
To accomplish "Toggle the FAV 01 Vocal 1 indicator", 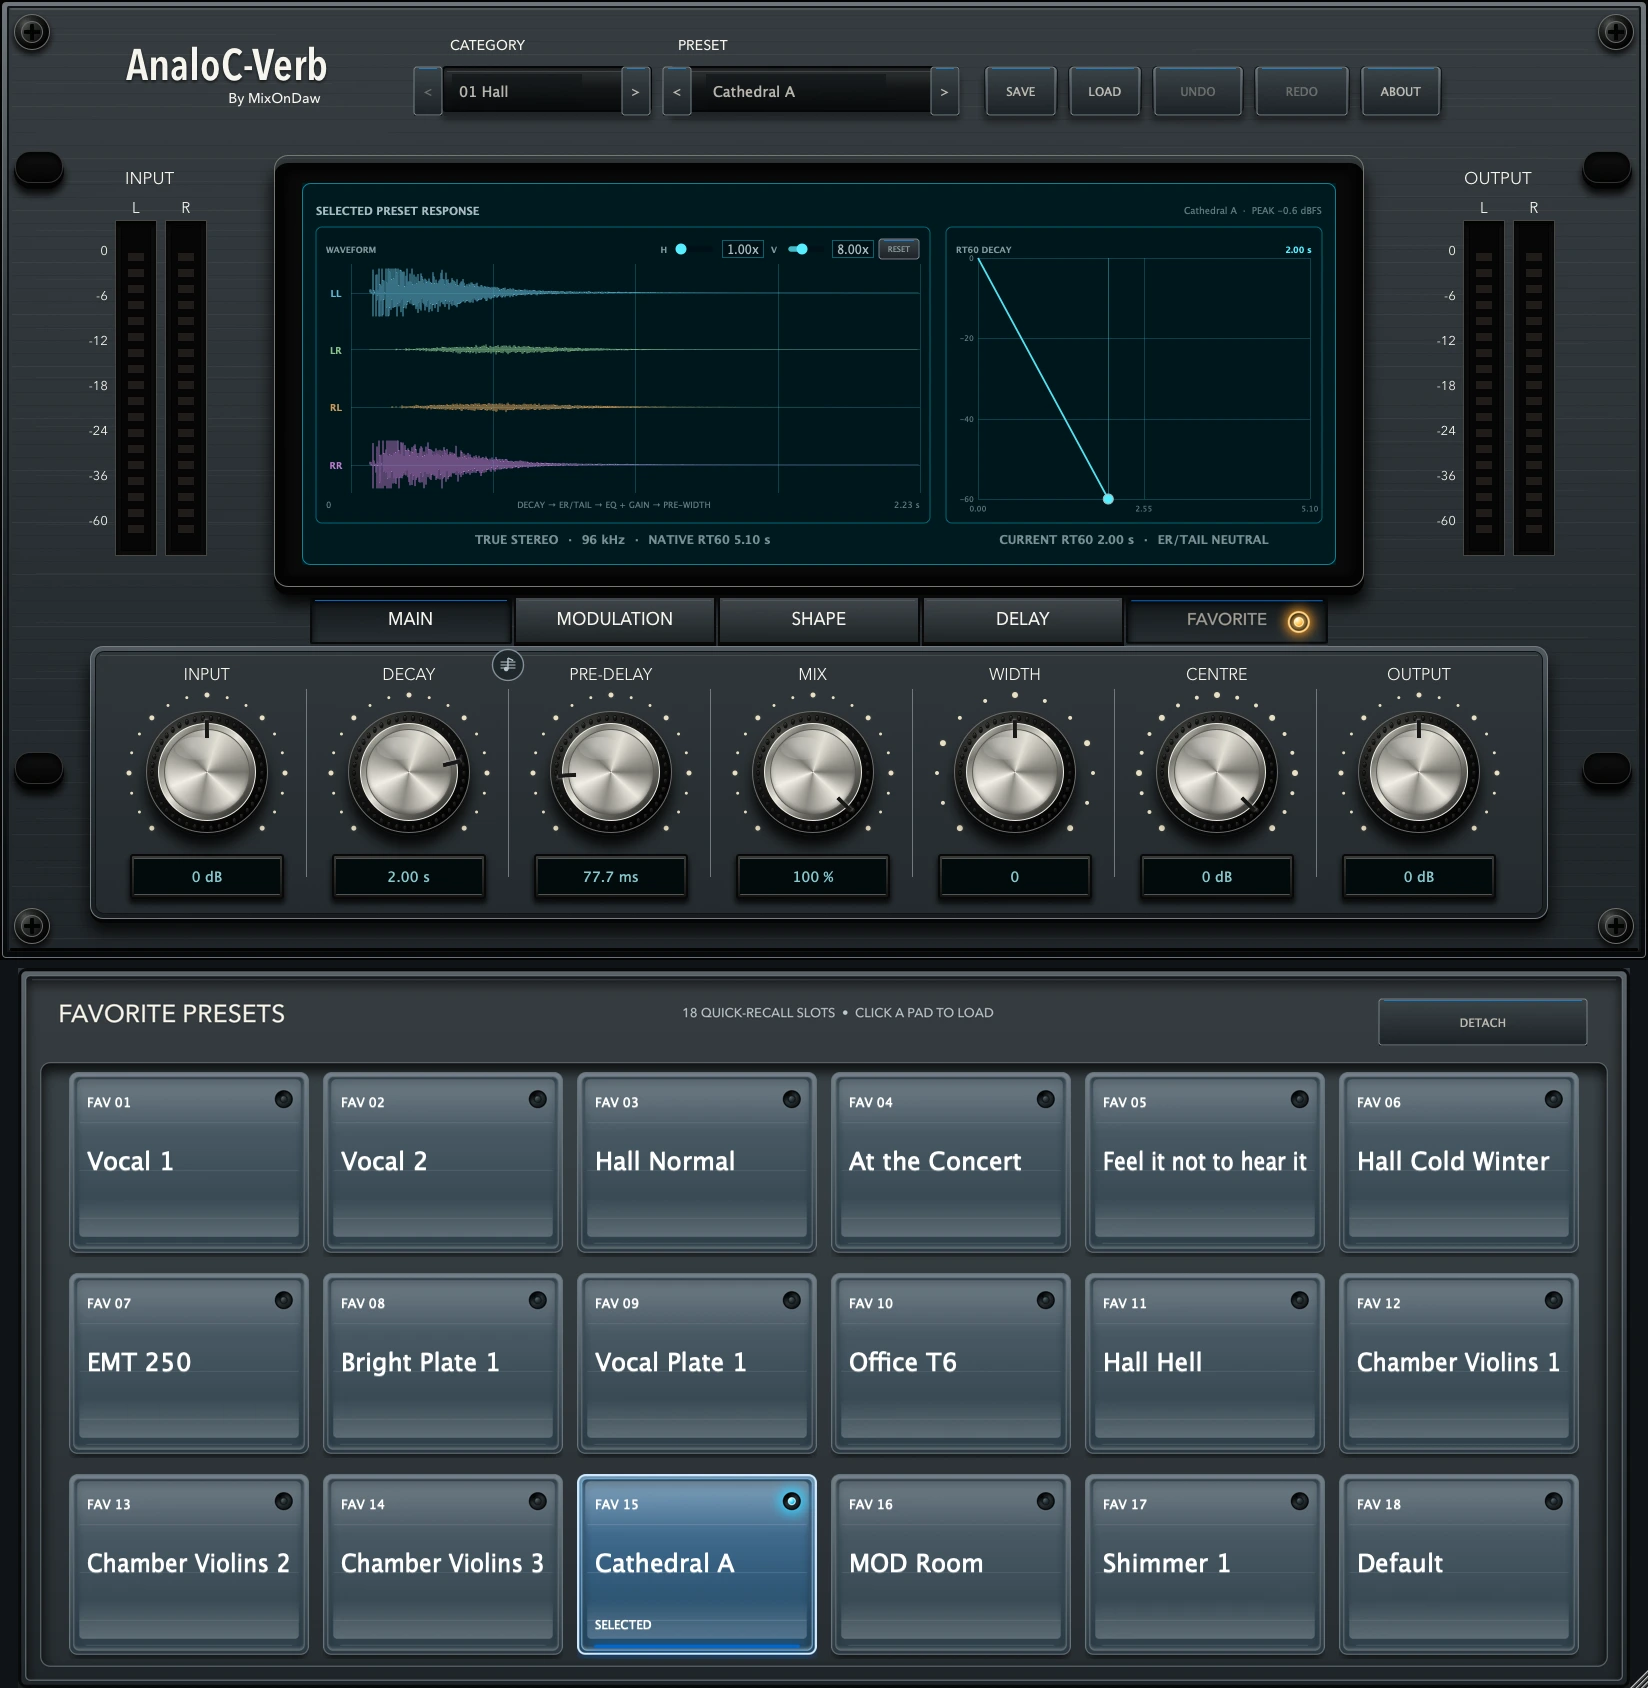I will coord(284,1099).
